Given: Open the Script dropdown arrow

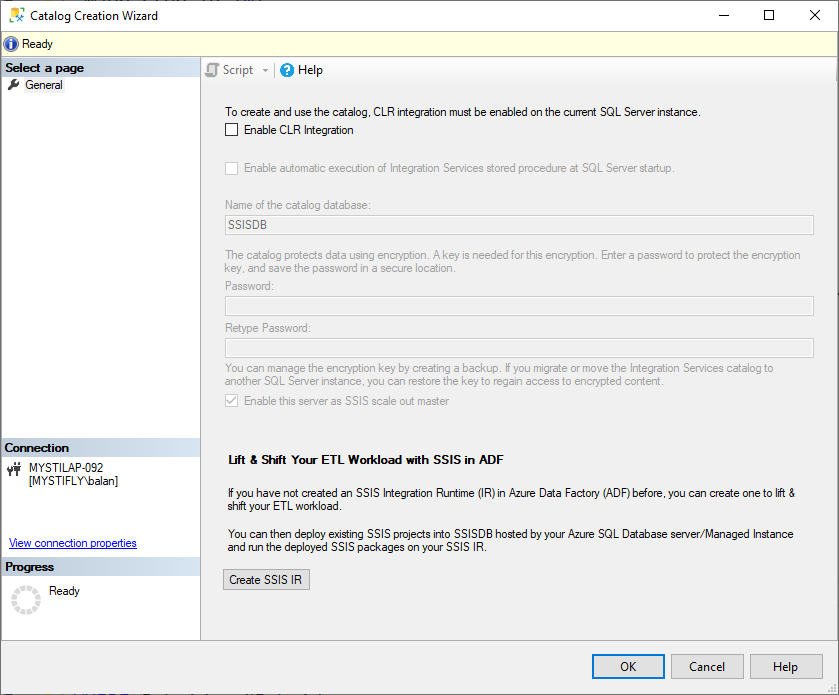Looking at the screenshot, I should click(x=265, y=70).
